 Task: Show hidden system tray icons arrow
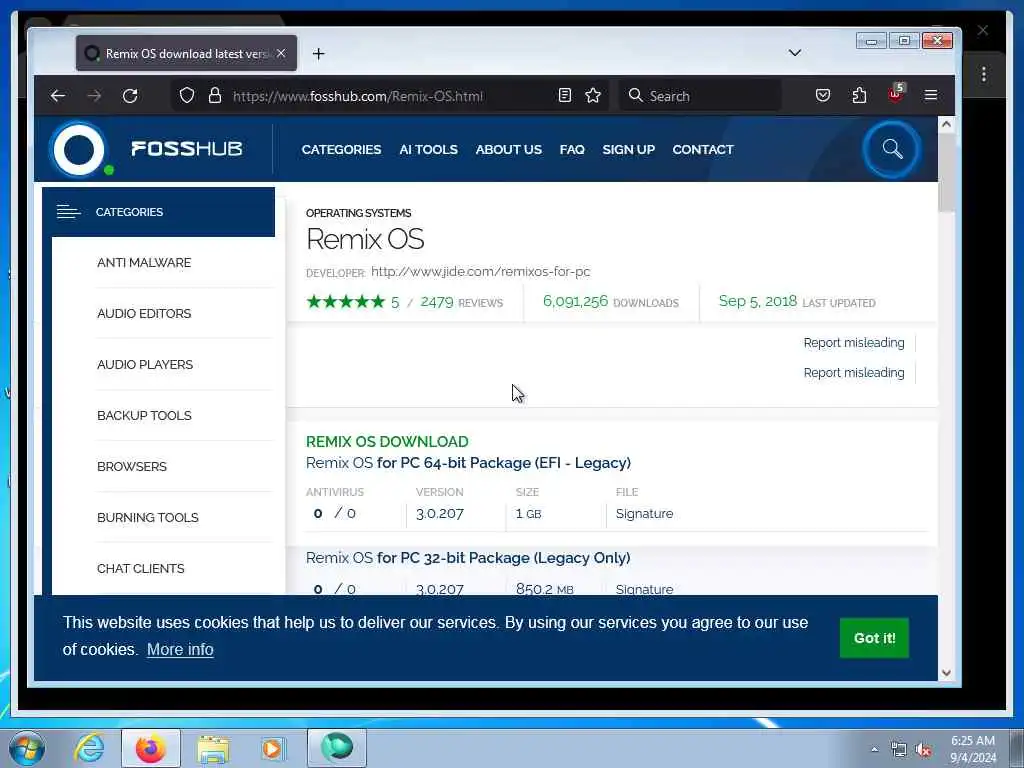pos(874,749)
